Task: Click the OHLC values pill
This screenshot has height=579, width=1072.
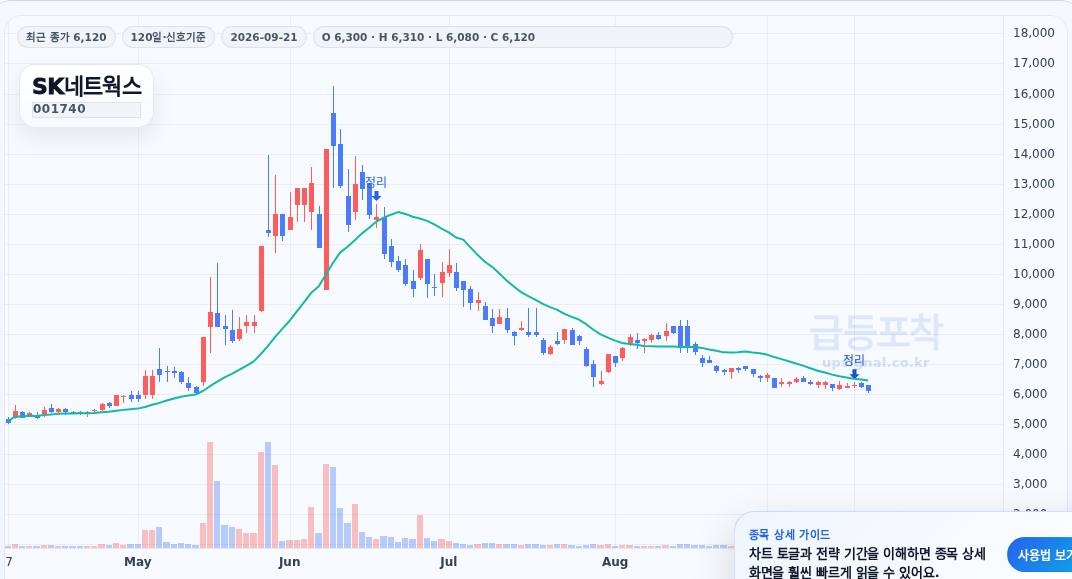Action: tap(522, 37)
